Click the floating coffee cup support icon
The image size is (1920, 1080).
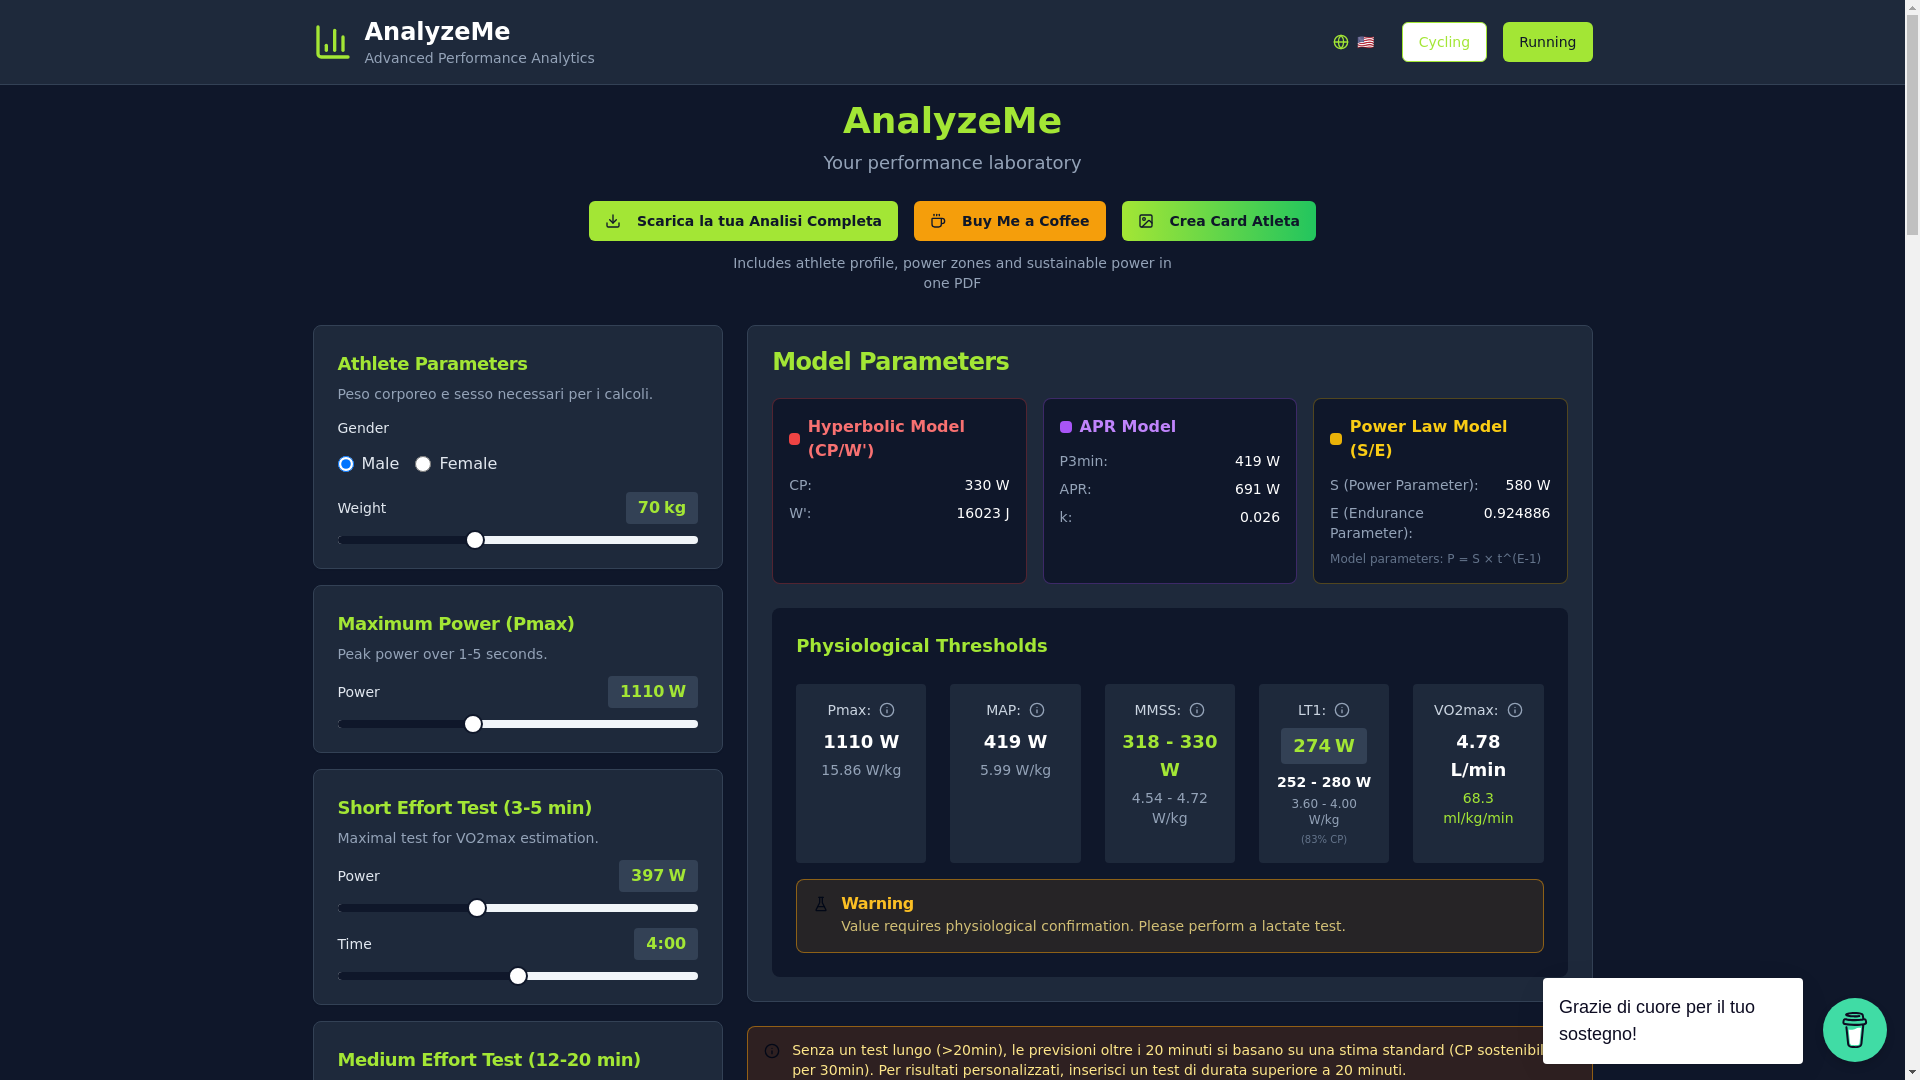click(1855, 1030)
